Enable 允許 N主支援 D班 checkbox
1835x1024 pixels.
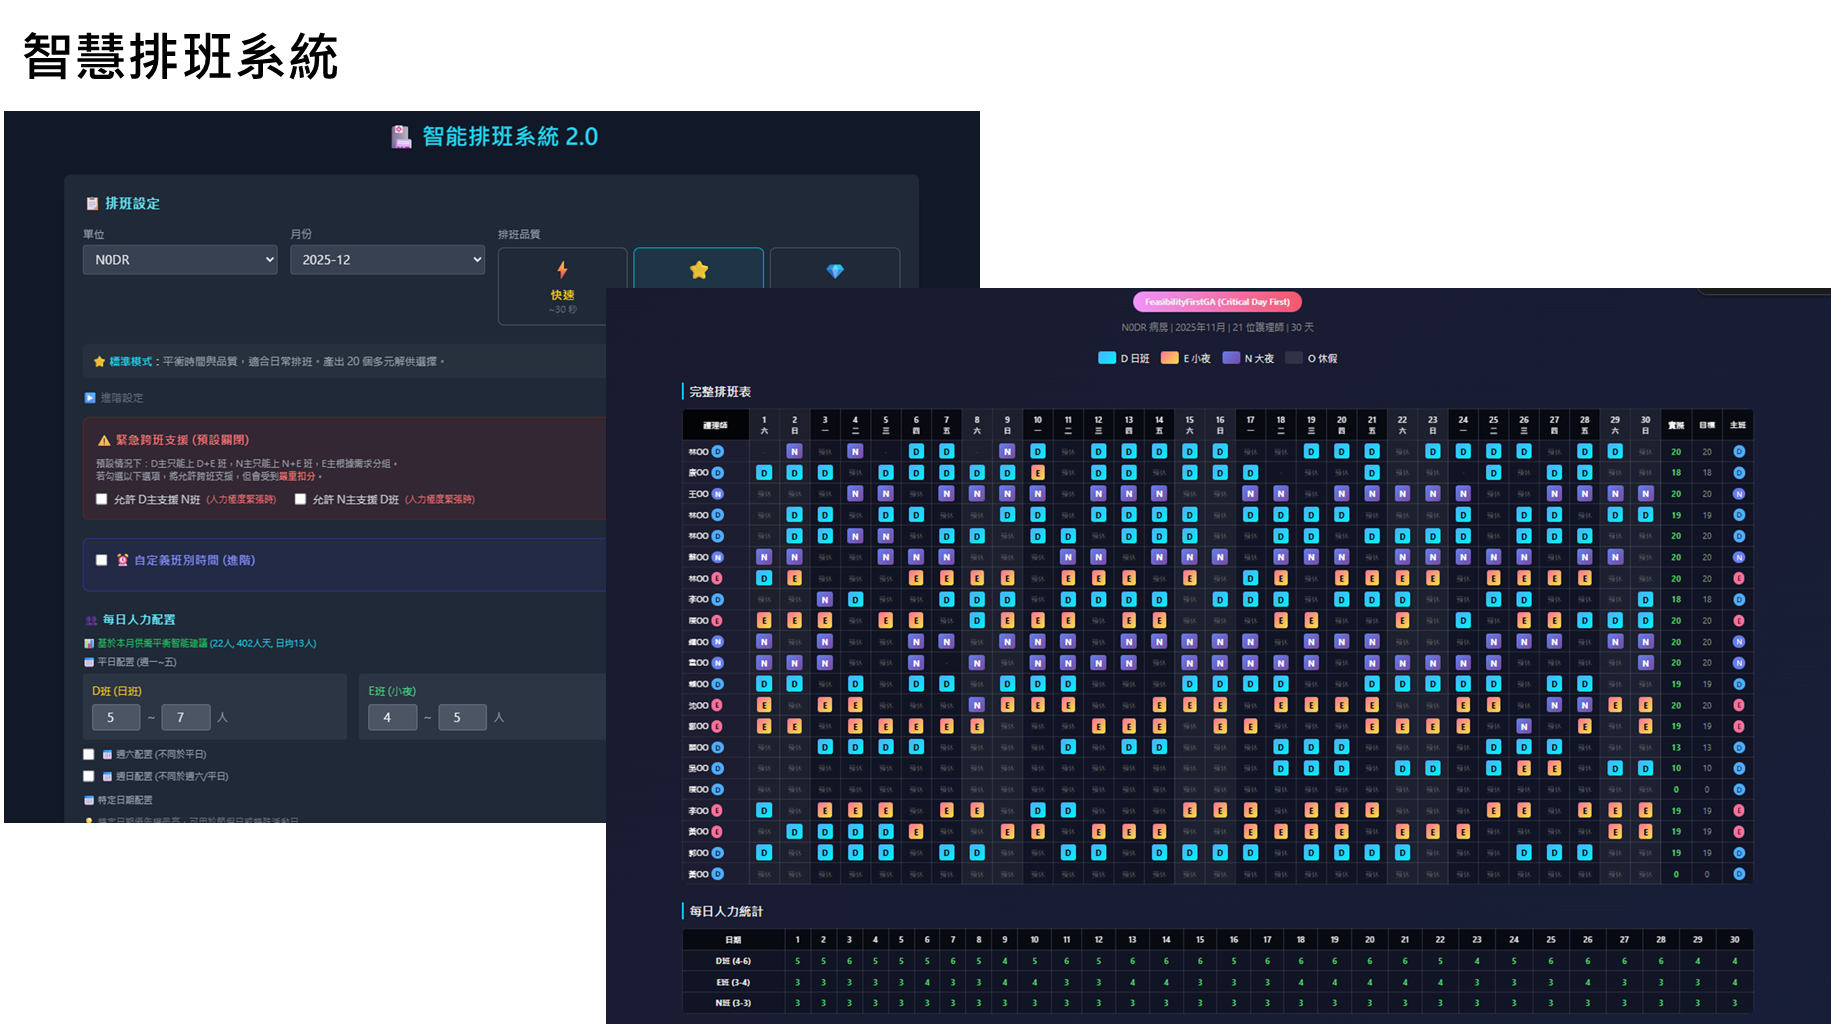click(300, 499)
